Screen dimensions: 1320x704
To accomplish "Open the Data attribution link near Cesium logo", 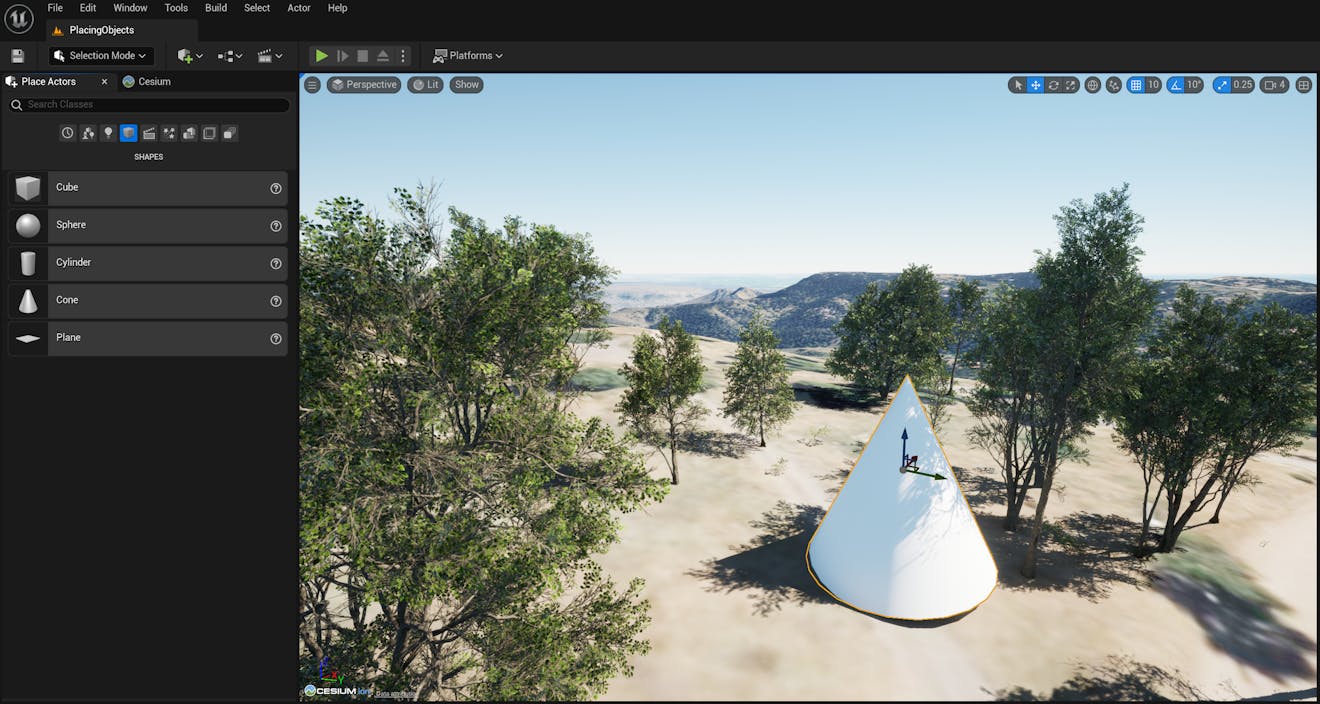I will coord(396,691).
